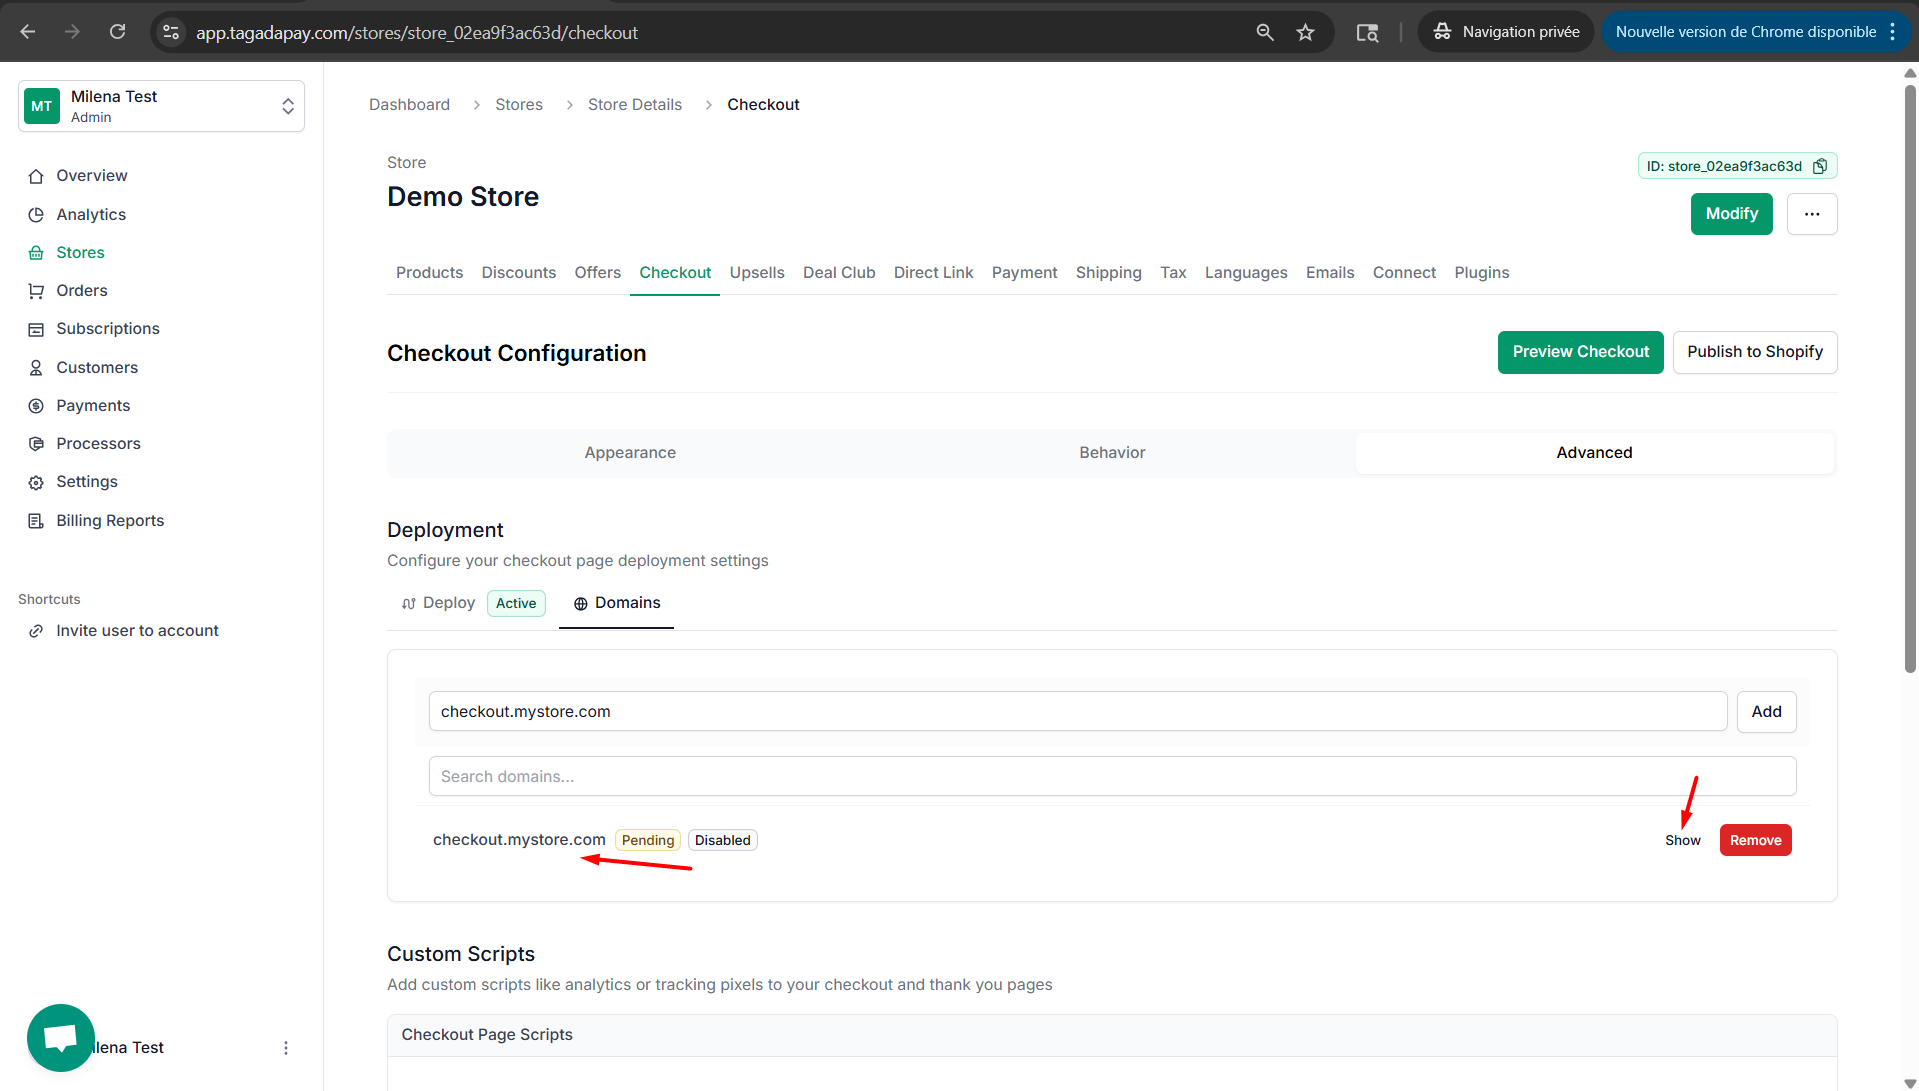Open the Chrome three-dot menu
Image resolution: width=1919 pixels, height=1091 pixels.
click(1893, 32)
